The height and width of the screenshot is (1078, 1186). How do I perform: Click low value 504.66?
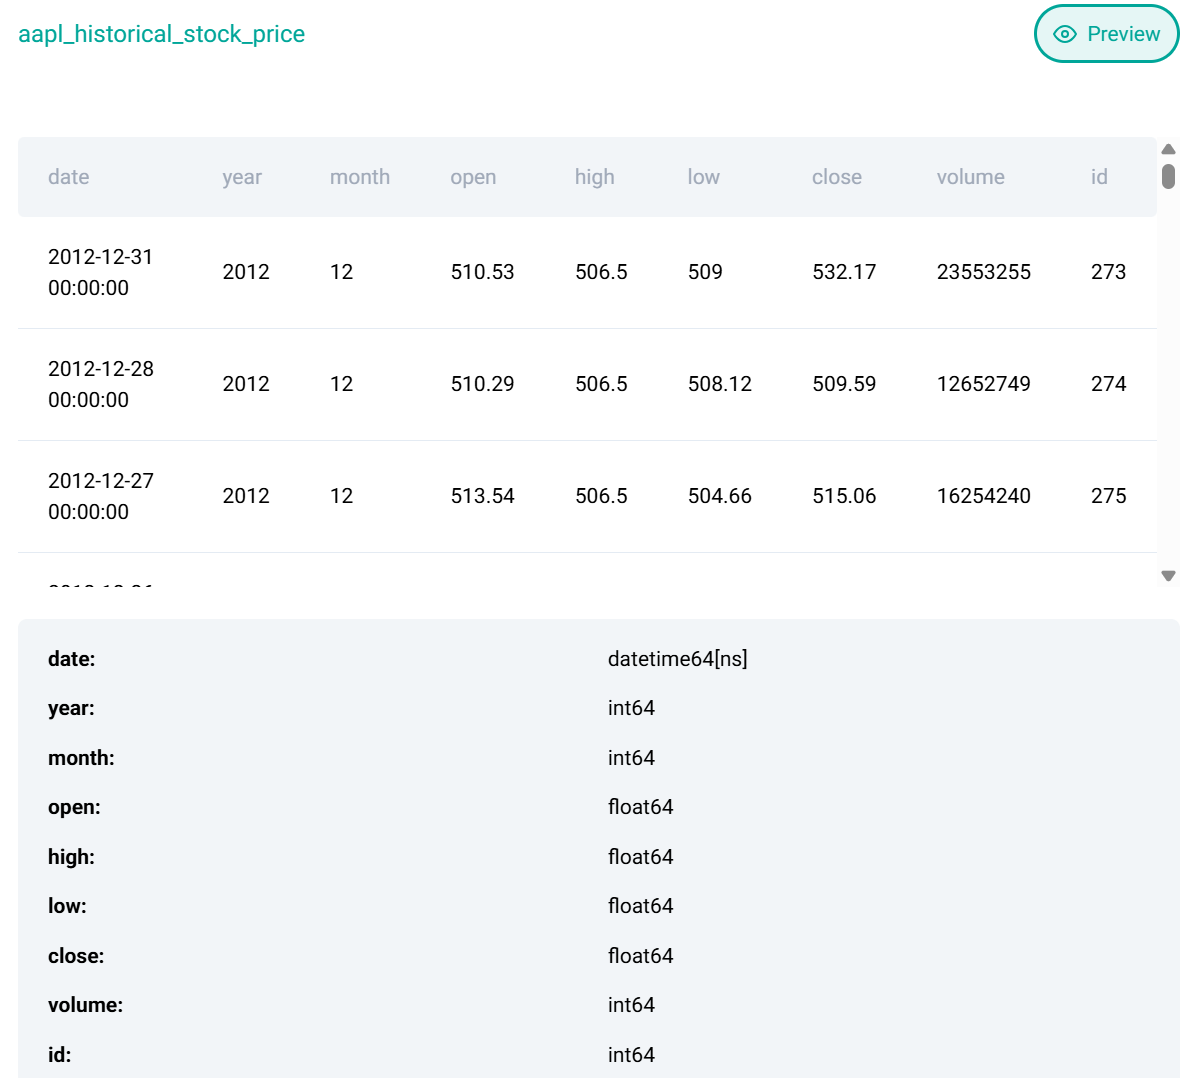[719, 496]
